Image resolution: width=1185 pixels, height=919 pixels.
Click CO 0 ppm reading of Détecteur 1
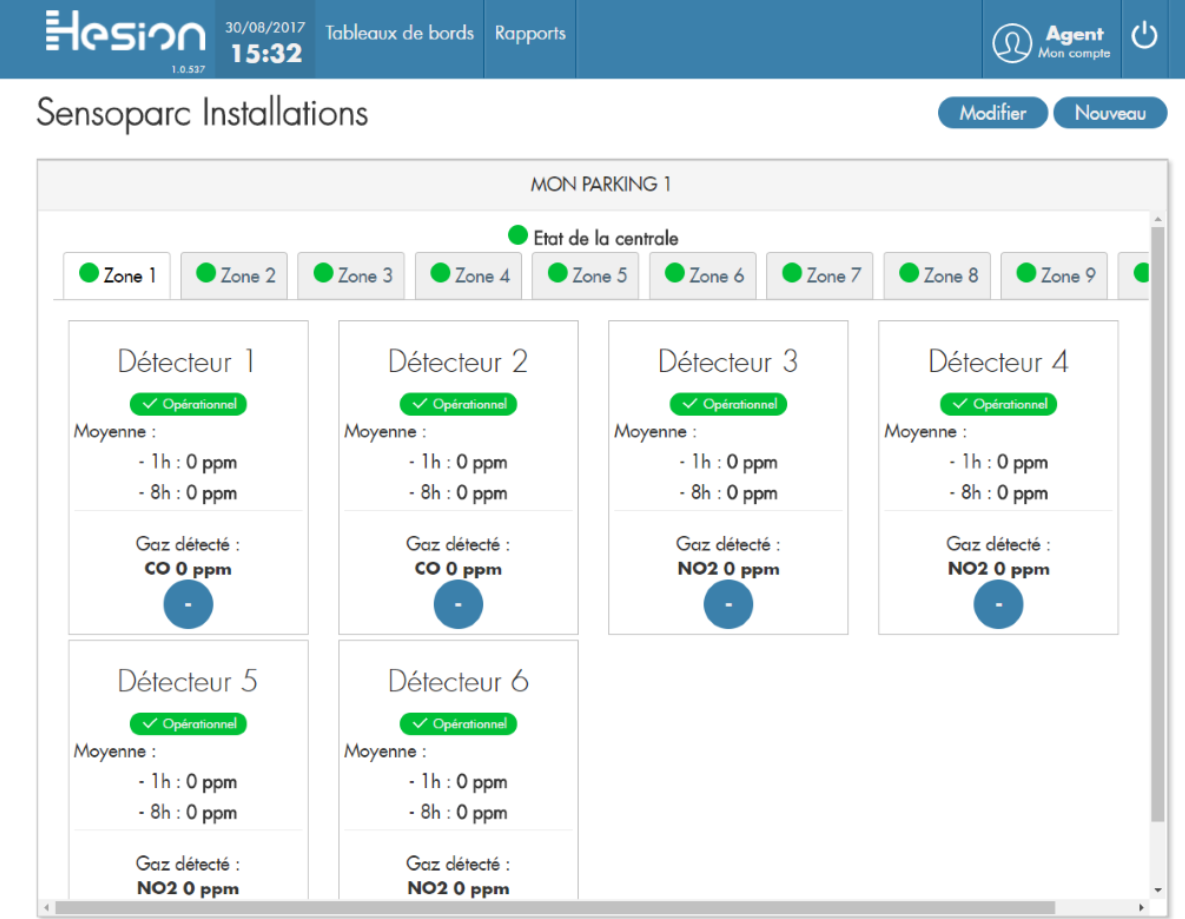[188, 569]
